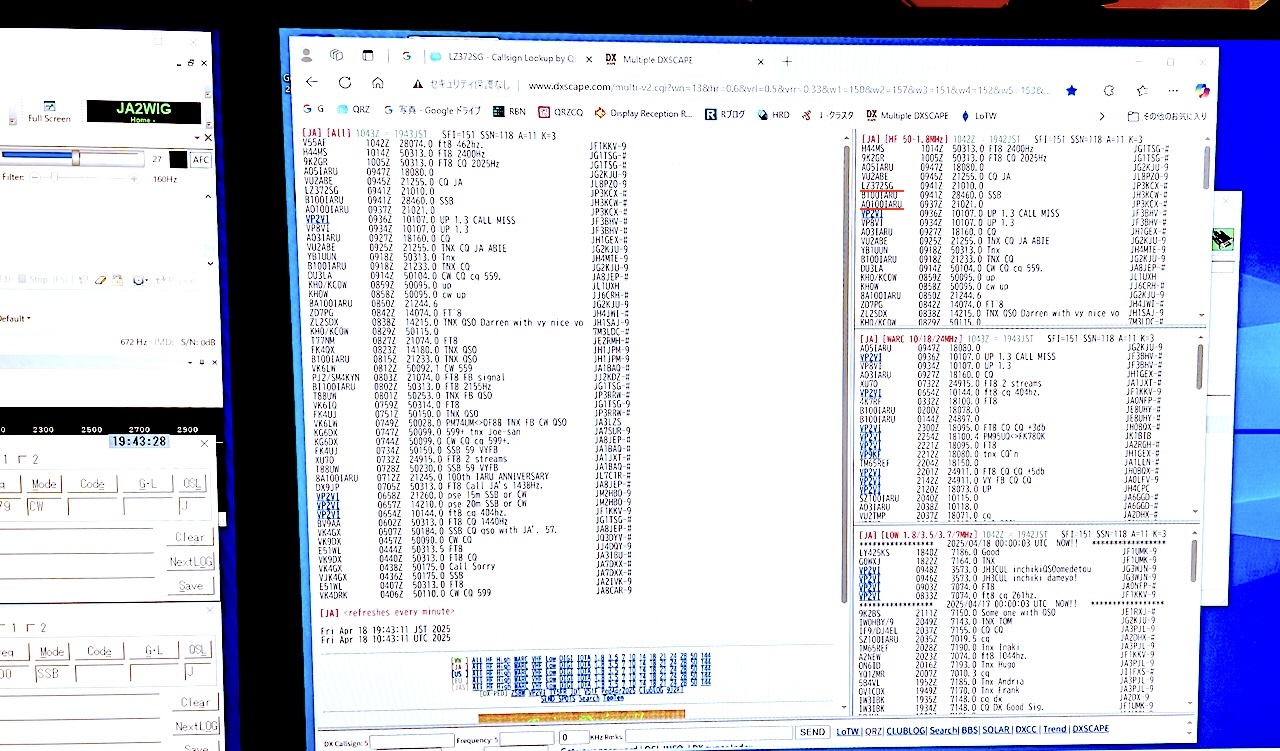Switch to the LZ372SG Callsign Lookup tab
This screenshot has height=751, width=1280.
tap(500, 58)
